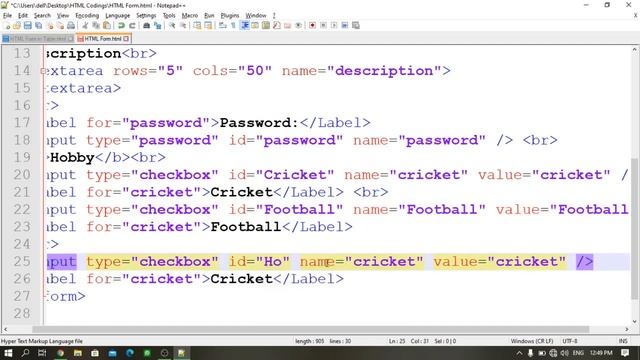This screenshot has width=640, height=360.
Task: Open the Edit menu
Action: pos(23,16)
